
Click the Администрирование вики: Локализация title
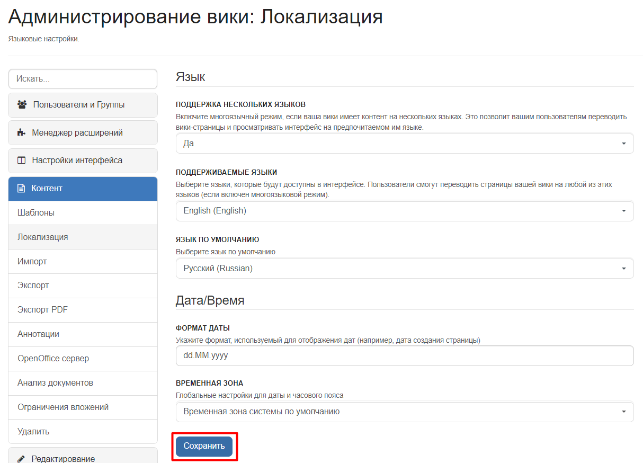(x=196, y=17)
